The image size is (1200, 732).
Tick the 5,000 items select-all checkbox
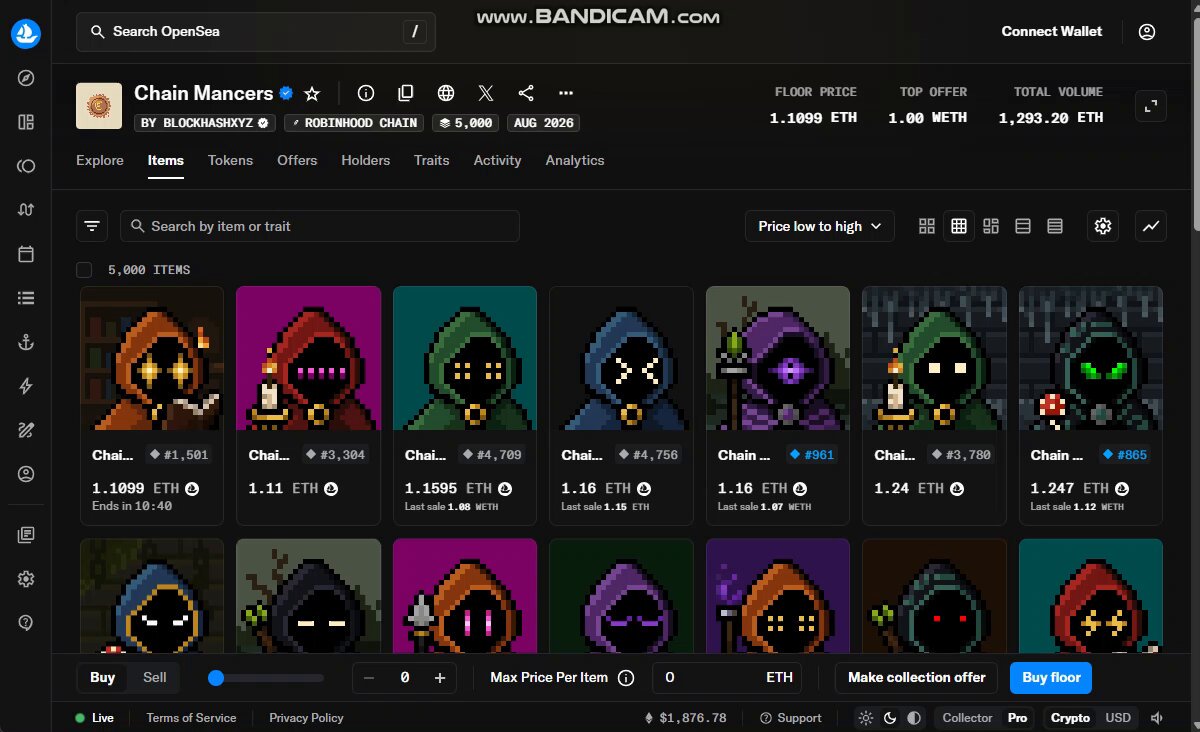[84, 270]
